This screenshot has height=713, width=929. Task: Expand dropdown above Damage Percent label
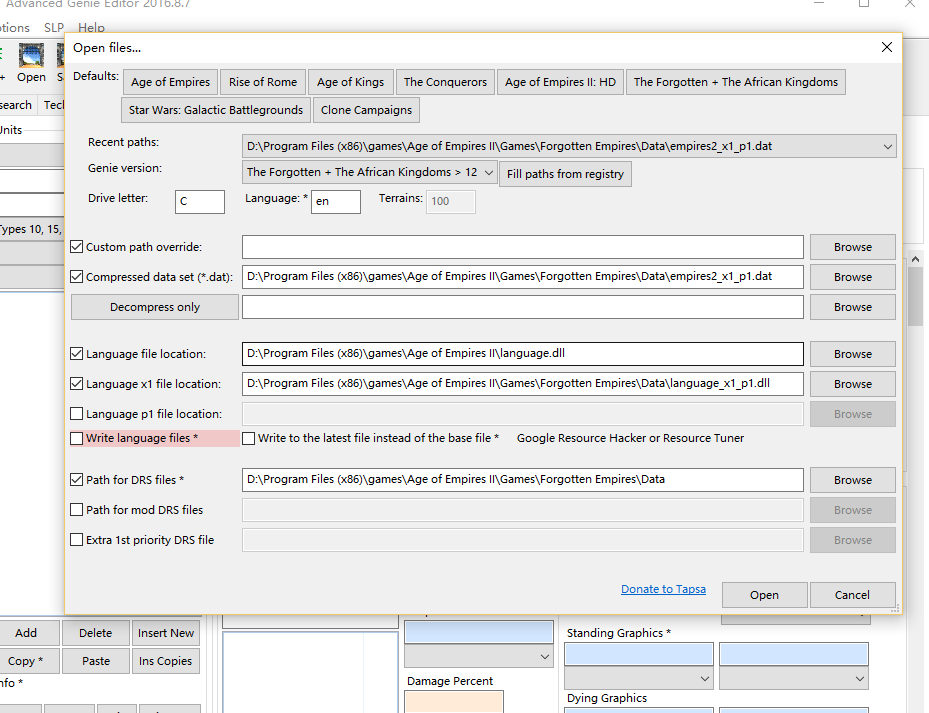[544, 657]
